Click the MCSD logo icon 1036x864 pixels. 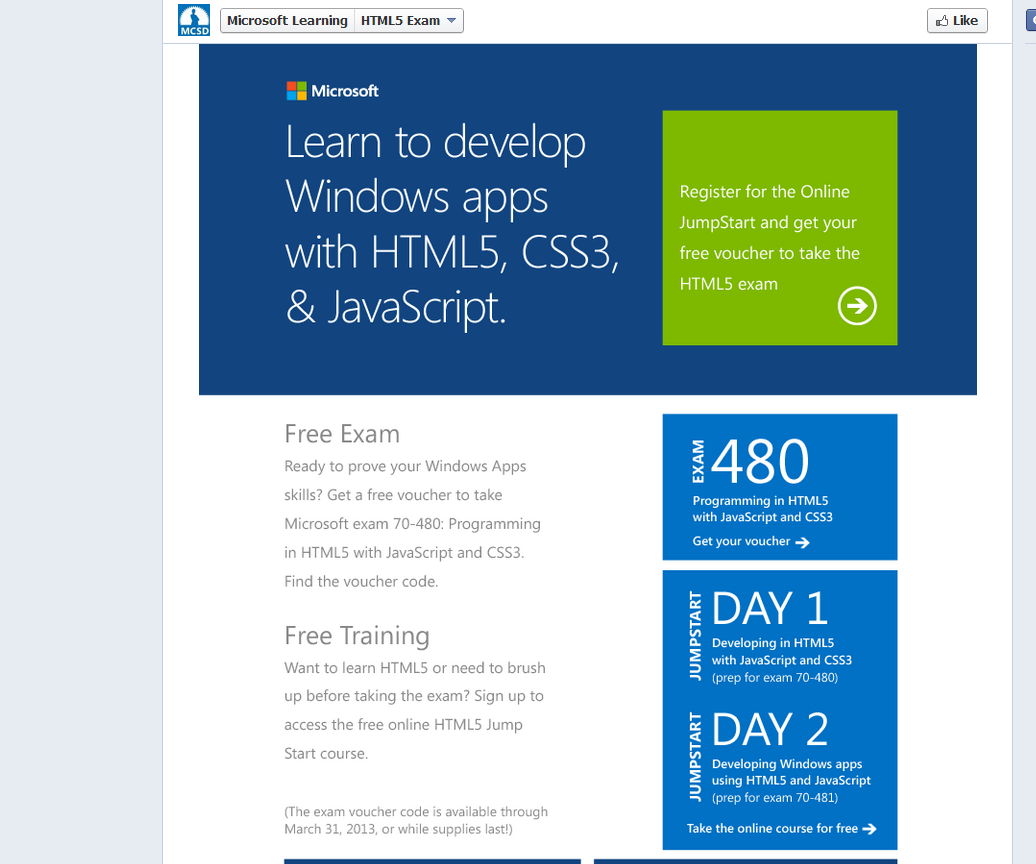(x=194, y=20)
